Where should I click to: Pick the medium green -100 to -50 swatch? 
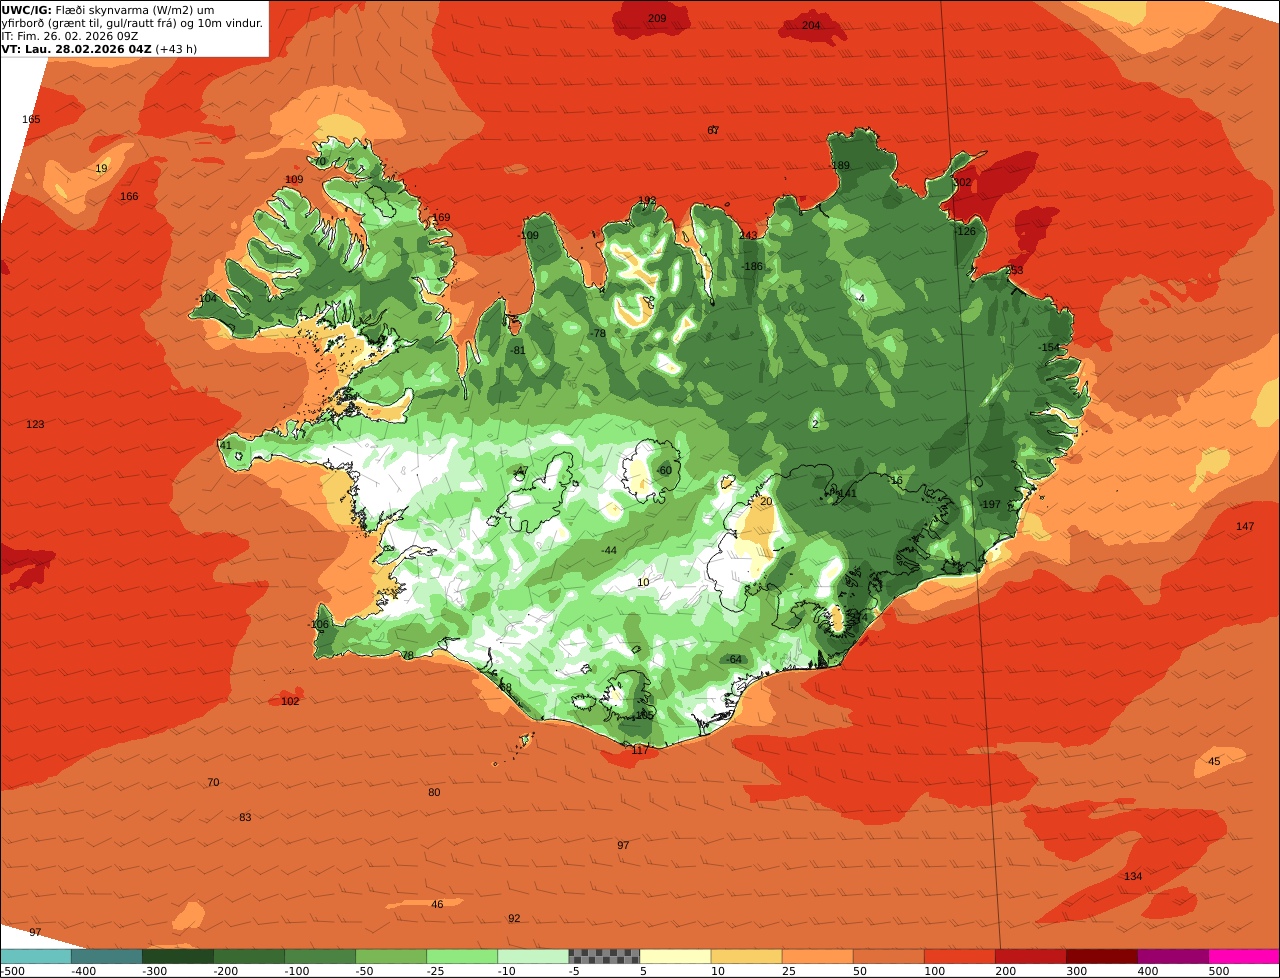pos(320,956)
